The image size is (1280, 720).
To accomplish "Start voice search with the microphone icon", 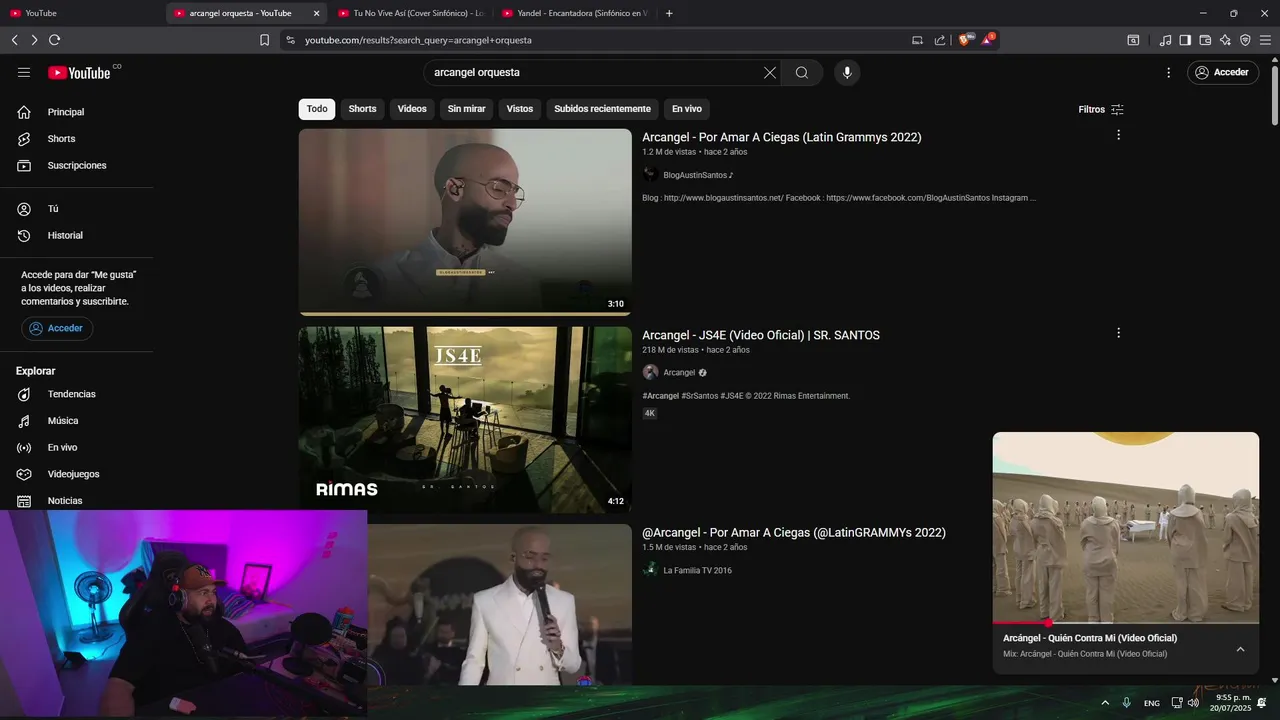I will coord(847,72).
